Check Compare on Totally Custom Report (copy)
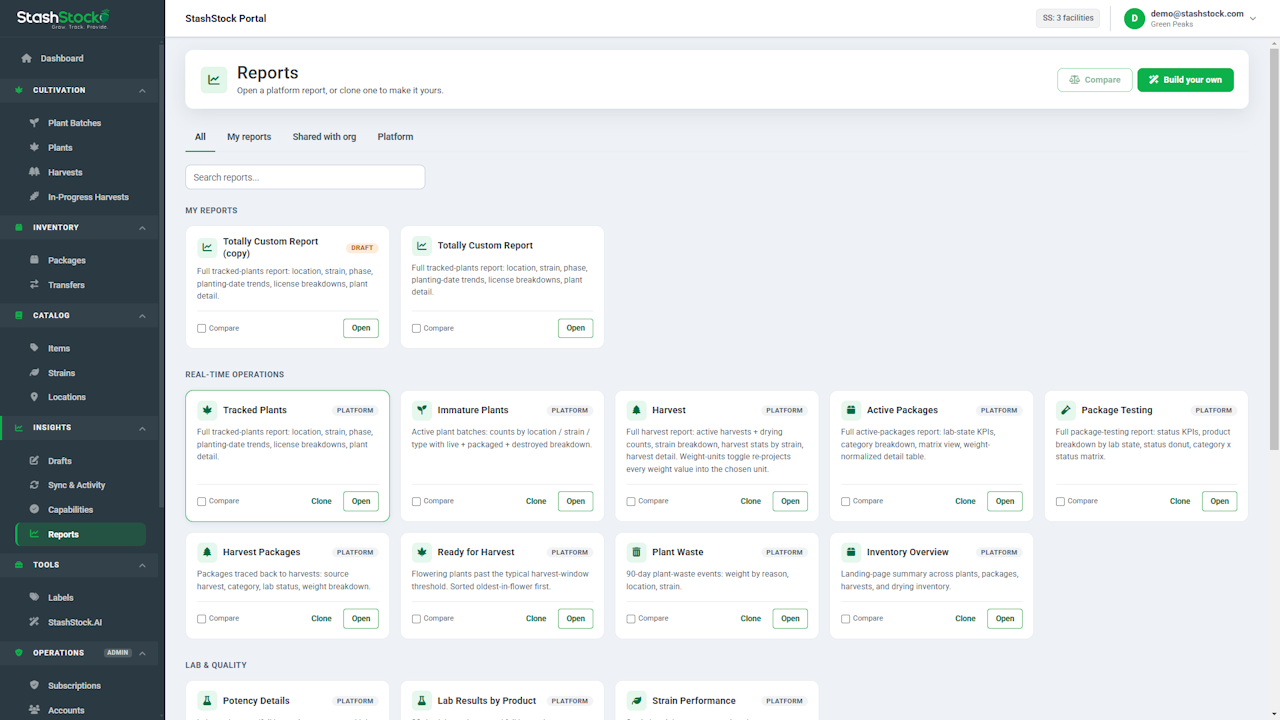The height and width of the screenshot is (720, 1280). (202, 328)
